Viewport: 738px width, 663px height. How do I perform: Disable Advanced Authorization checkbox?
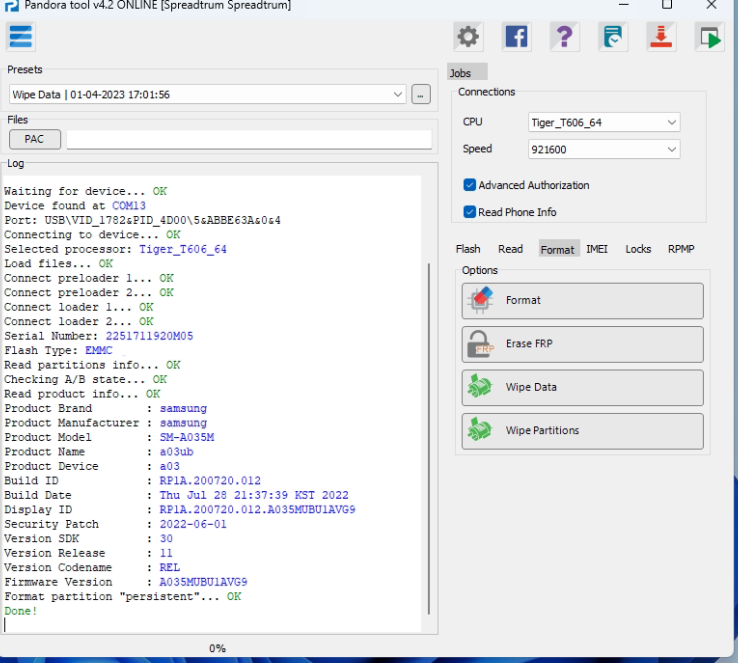(x=469, y=185)
